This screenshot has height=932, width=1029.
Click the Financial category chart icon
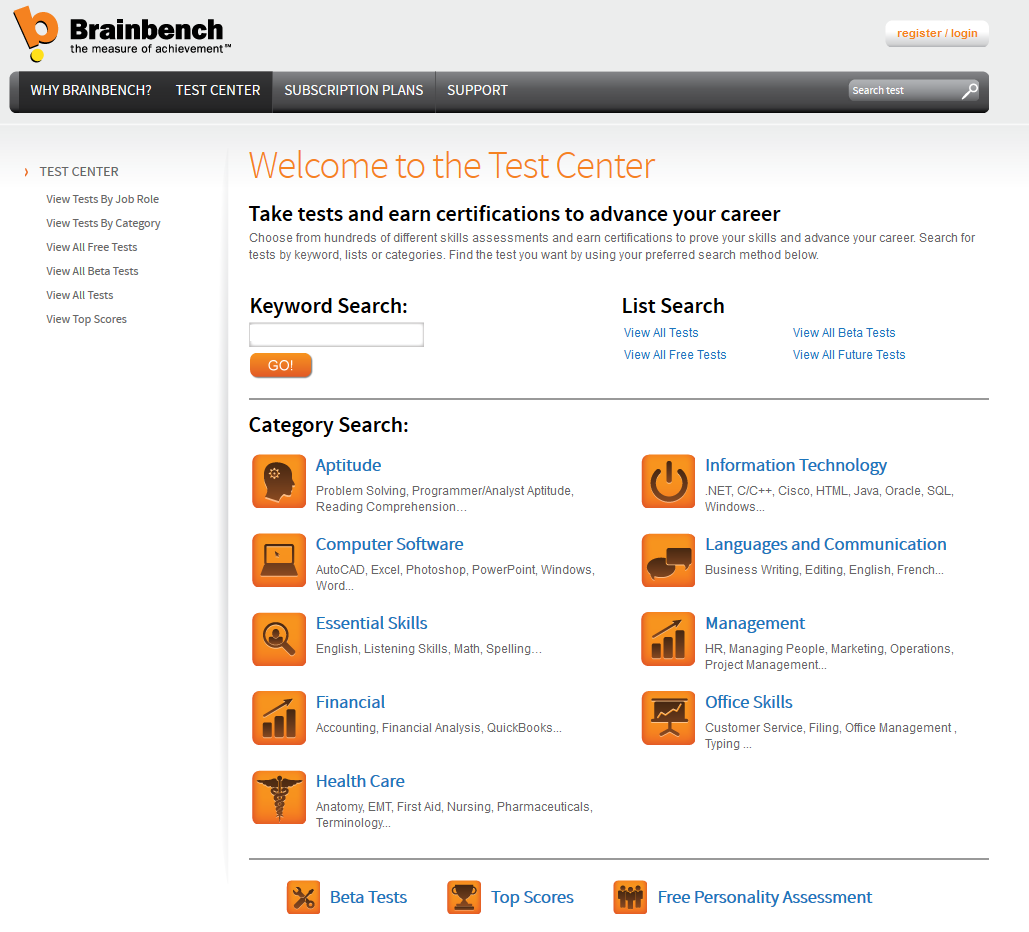coord(279,718)
